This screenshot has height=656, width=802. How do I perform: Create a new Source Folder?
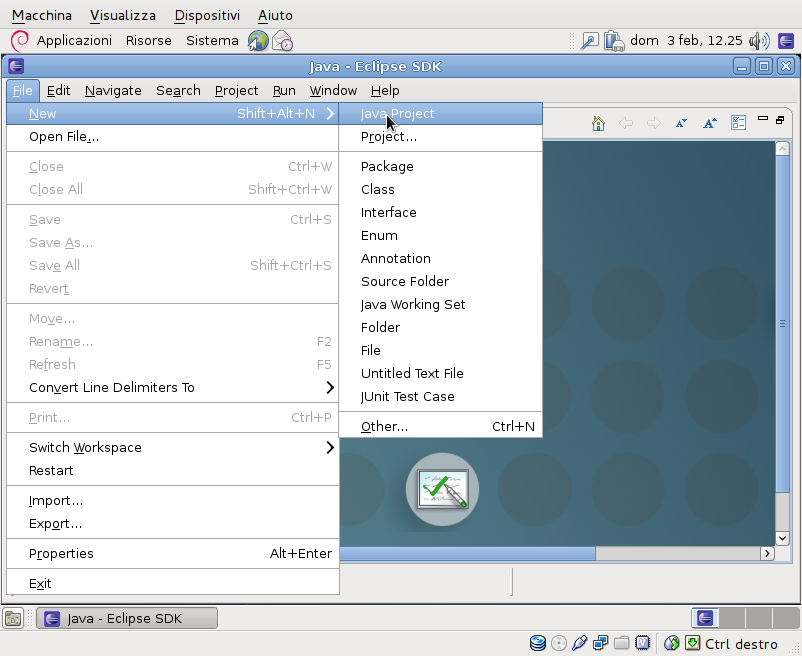click(x=440, y=282)
